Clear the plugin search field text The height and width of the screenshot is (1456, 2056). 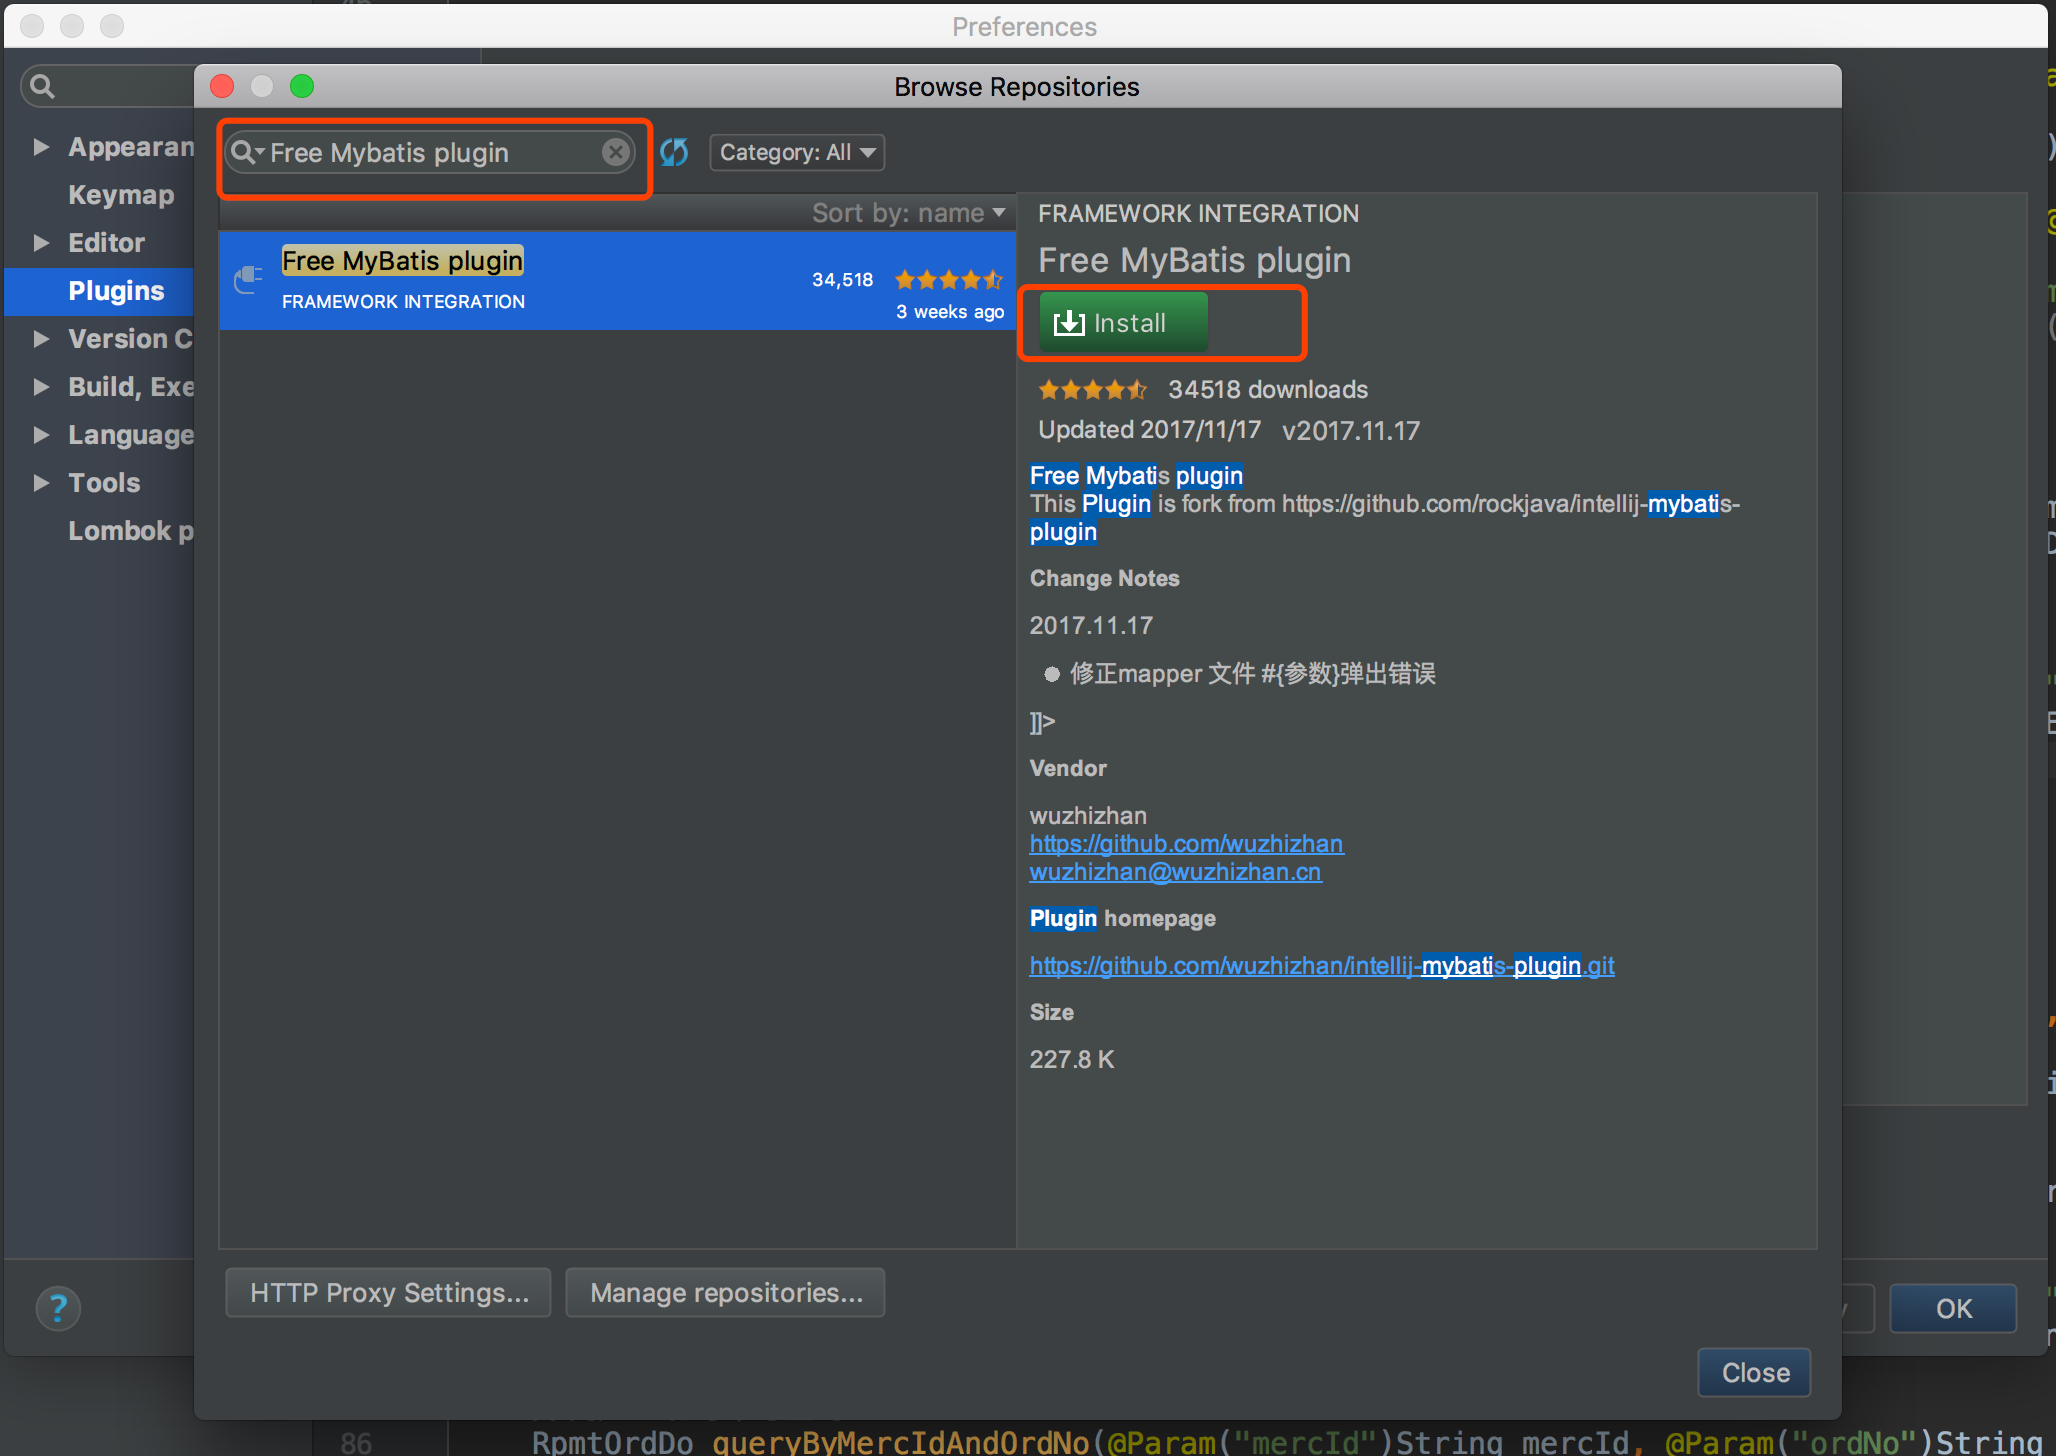pyautogui.click(x=616, y=152)
